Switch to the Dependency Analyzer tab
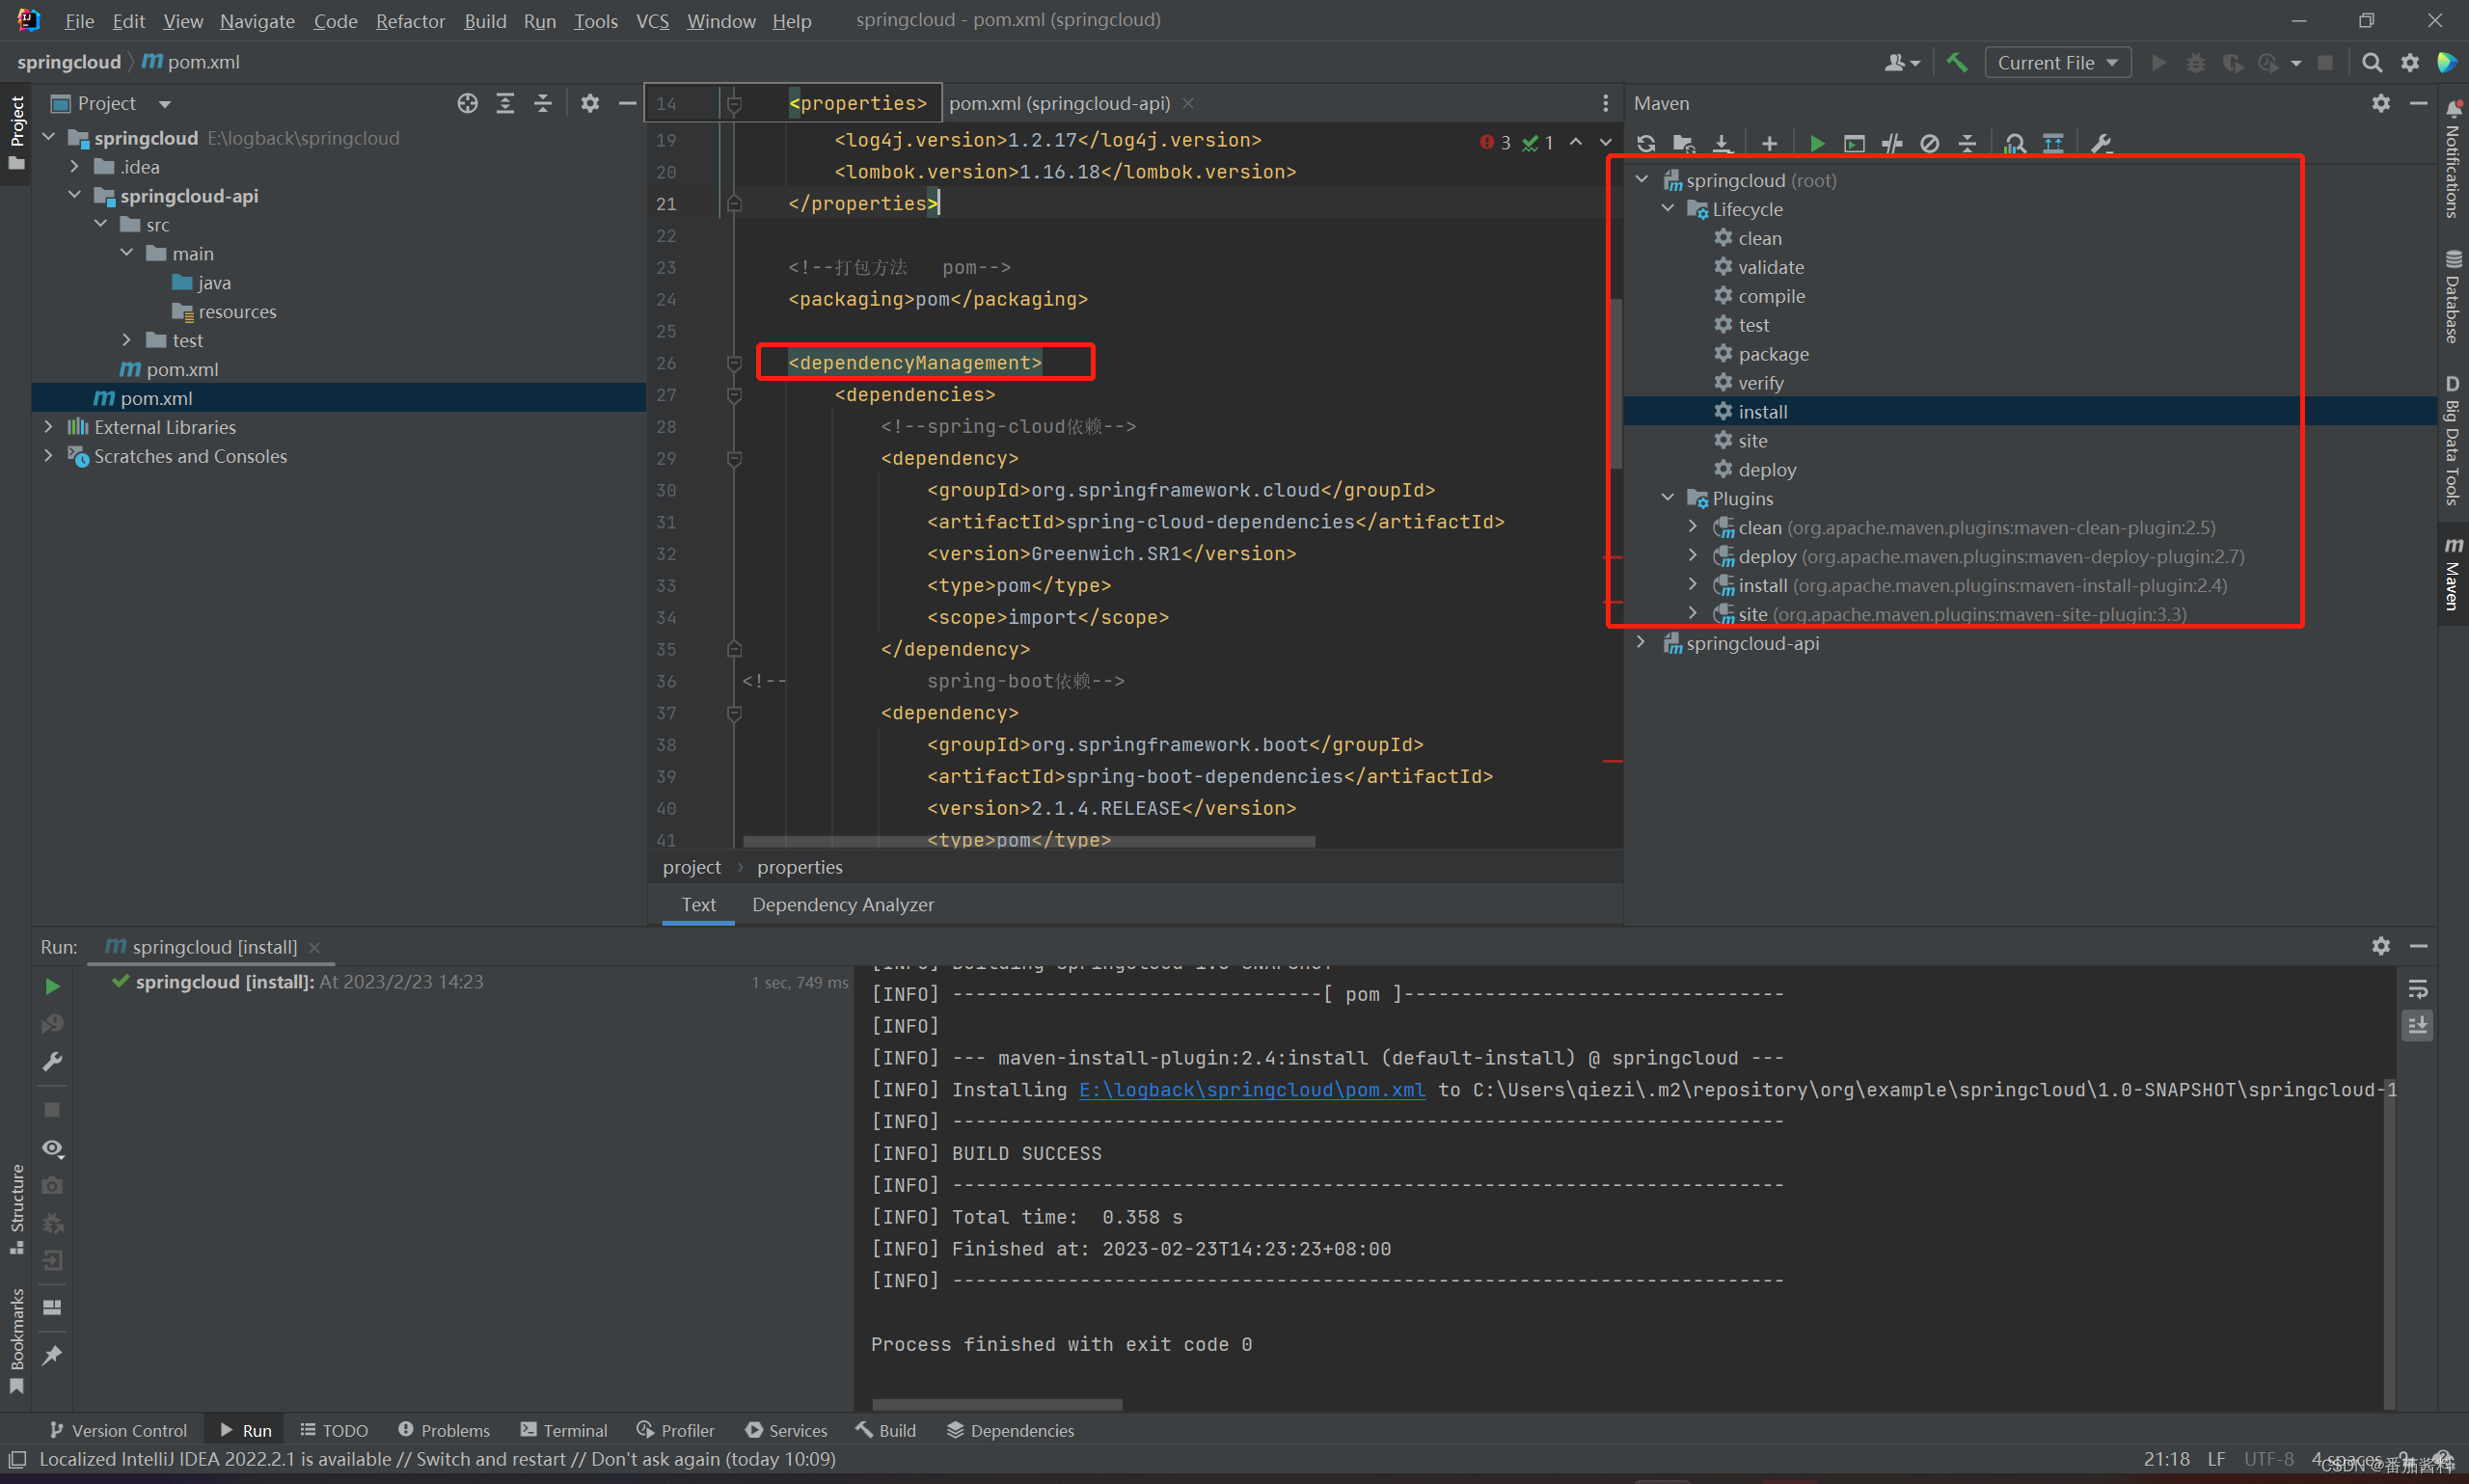The height and width of the screenshot is (1484, 2469). click(x=842, y=904)
